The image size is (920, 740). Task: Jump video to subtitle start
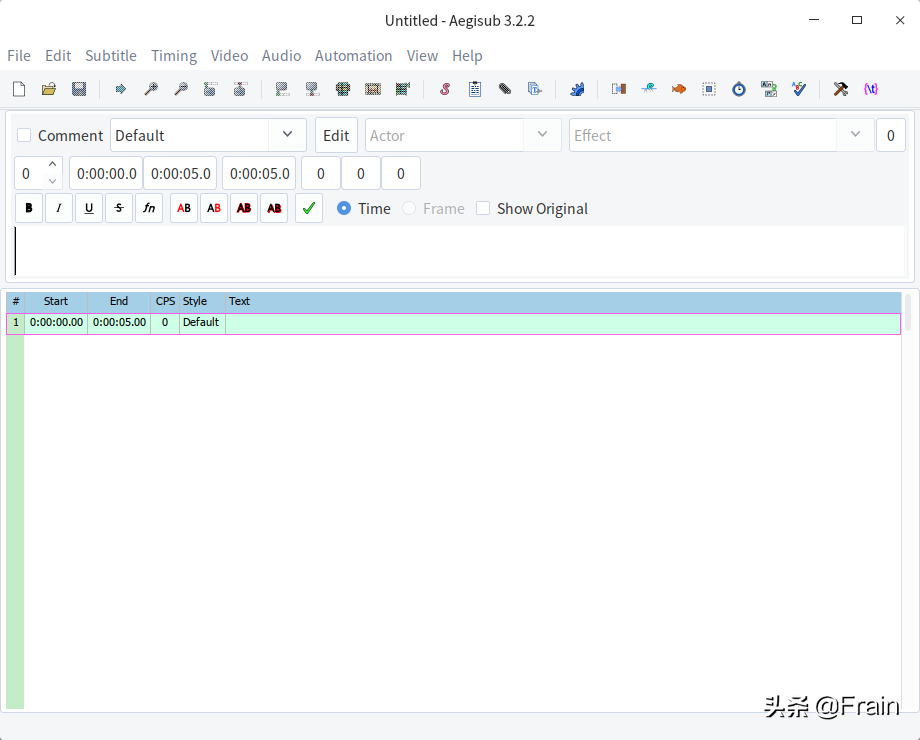[211, 89]
